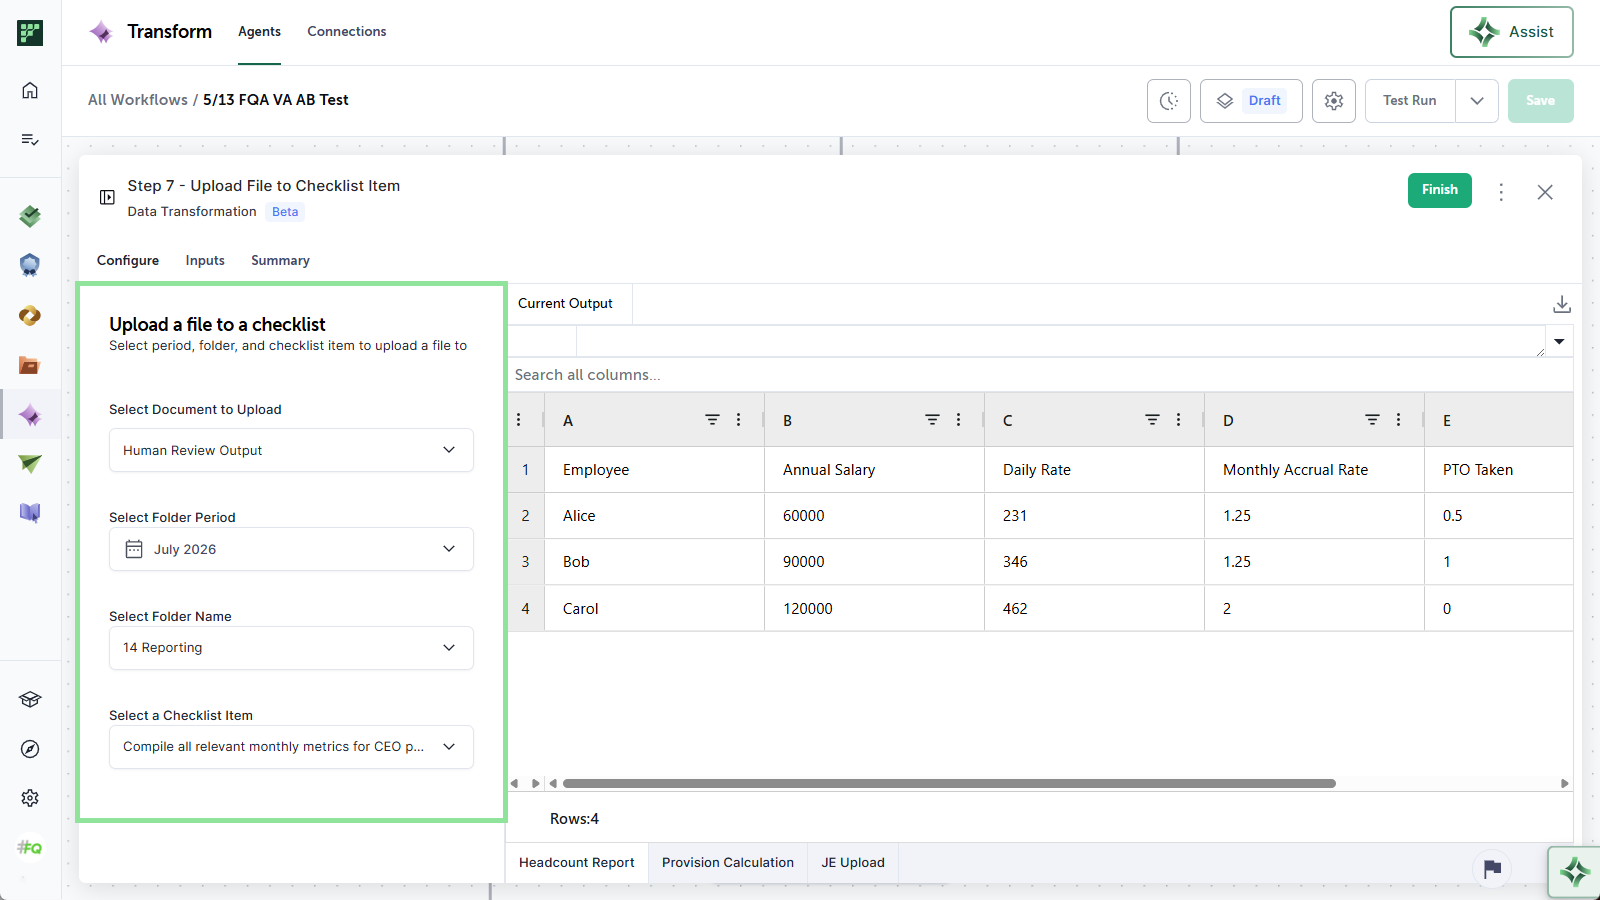Click the compass explore icon
Screen dimensions: 1600x900
tap(30, 749)
